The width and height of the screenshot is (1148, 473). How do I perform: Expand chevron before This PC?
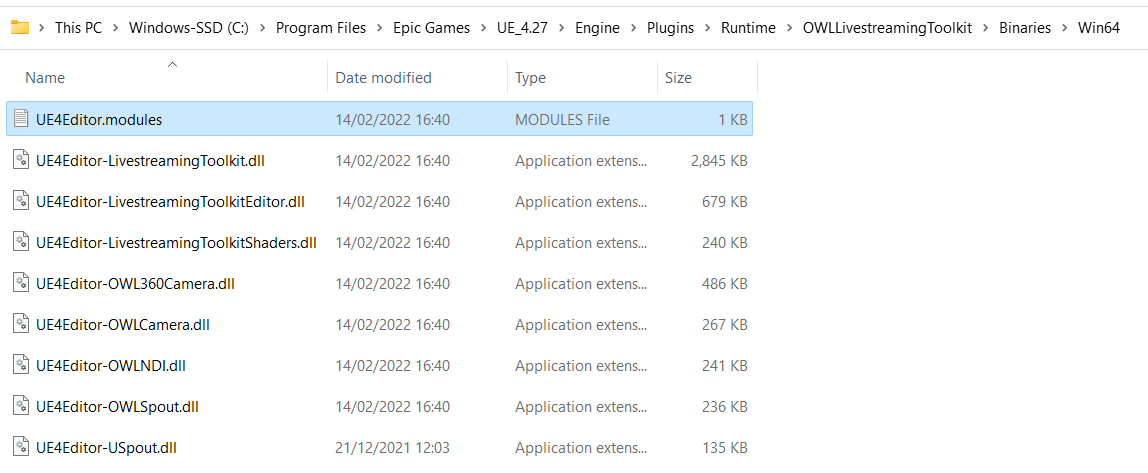[x=42, y=28]
